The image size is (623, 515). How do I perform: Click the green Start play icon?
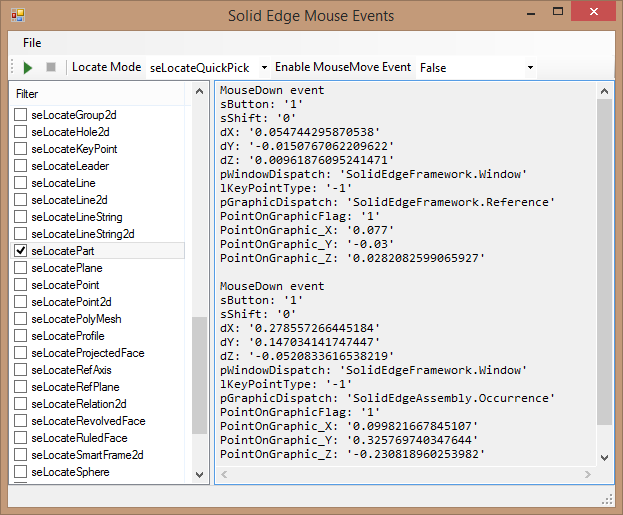click(27, 68)
